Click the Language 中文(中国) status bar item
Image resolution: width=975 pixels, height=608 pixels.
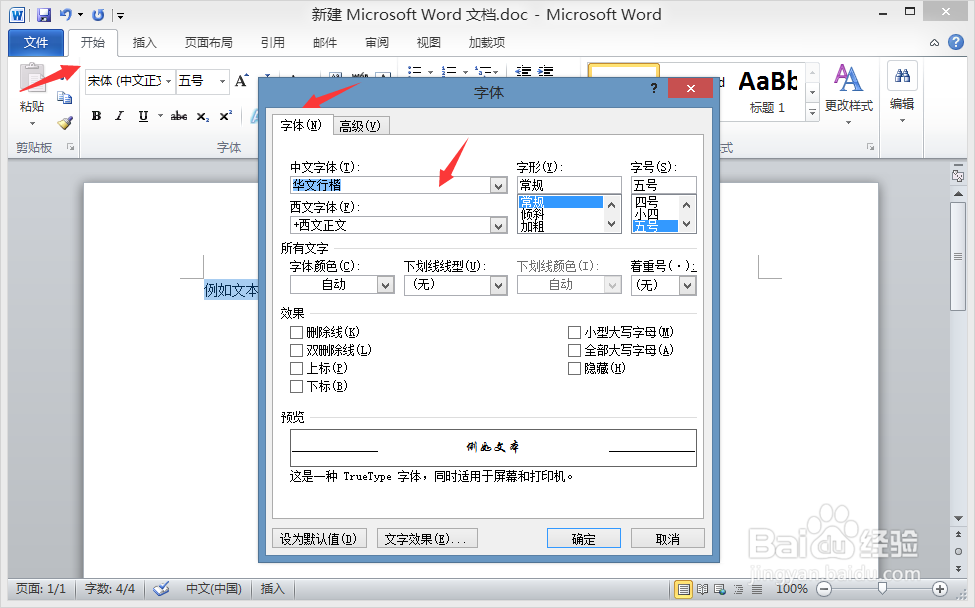tap(213, 588)
